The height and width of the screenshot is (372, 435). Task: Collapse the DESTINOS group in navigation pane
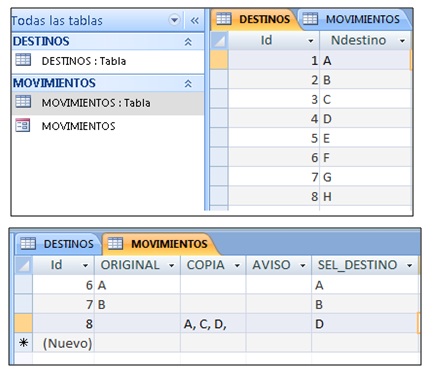coord(188,42)
